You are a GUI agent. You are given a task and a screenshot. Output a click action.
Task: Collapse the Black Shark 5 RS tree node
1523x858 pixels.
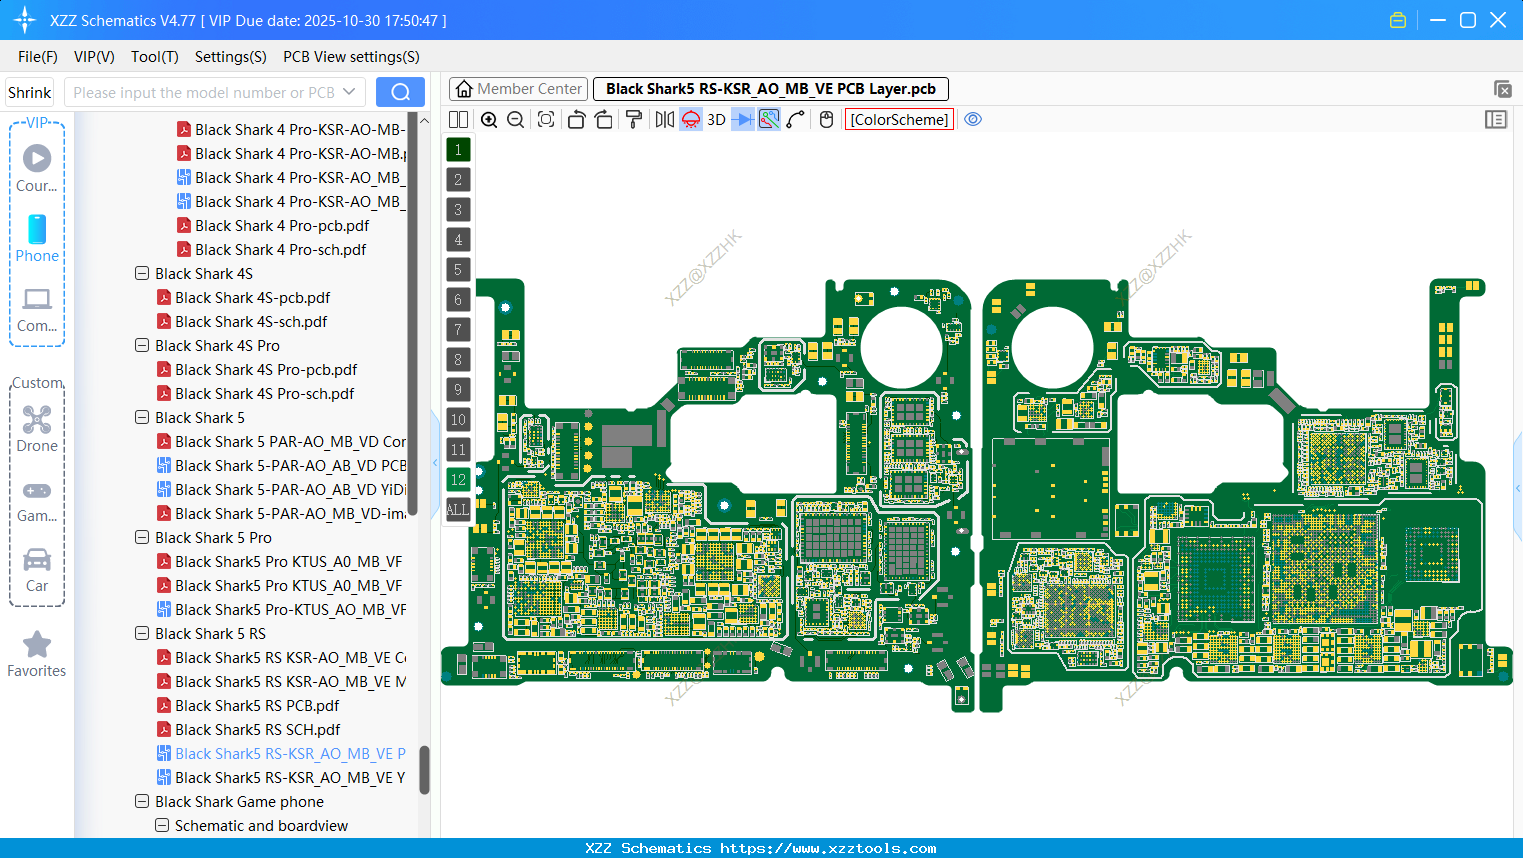click(141, 633)
